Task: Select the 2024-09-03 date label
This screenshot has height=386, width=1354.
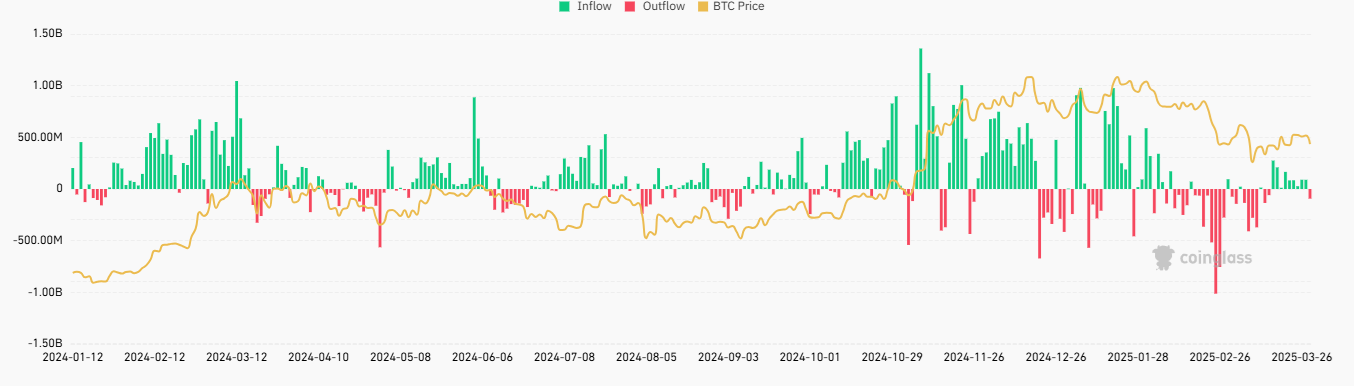Action: [729, 356]
